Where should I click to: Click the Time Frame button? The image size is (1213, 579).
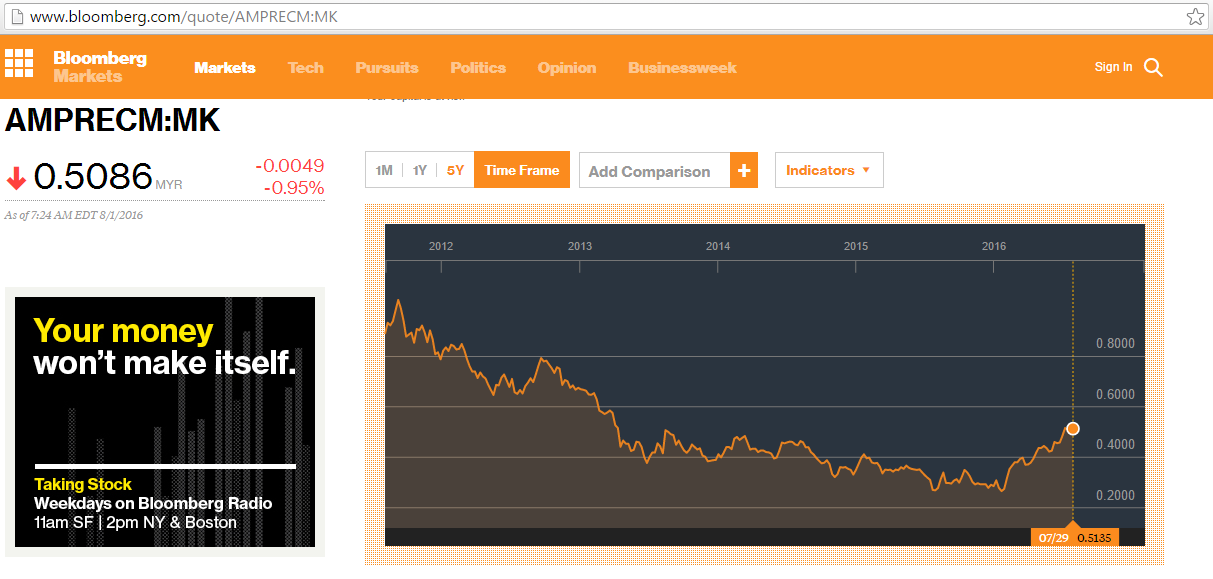click(x=522, y=170)
